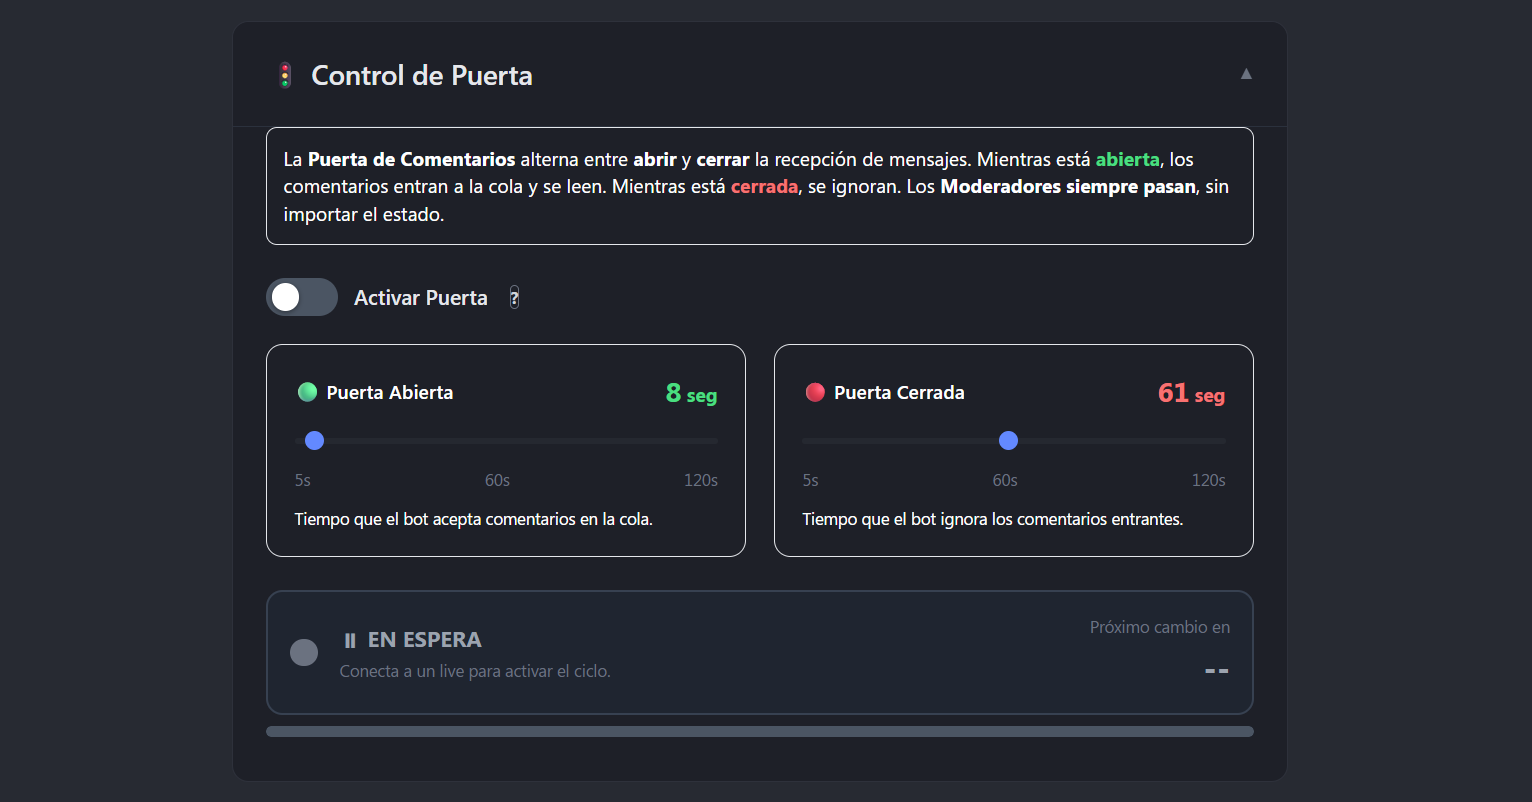1532x802 pixels.
Task: Select the Puerta Cerrada card title
Action: [899, 392]
